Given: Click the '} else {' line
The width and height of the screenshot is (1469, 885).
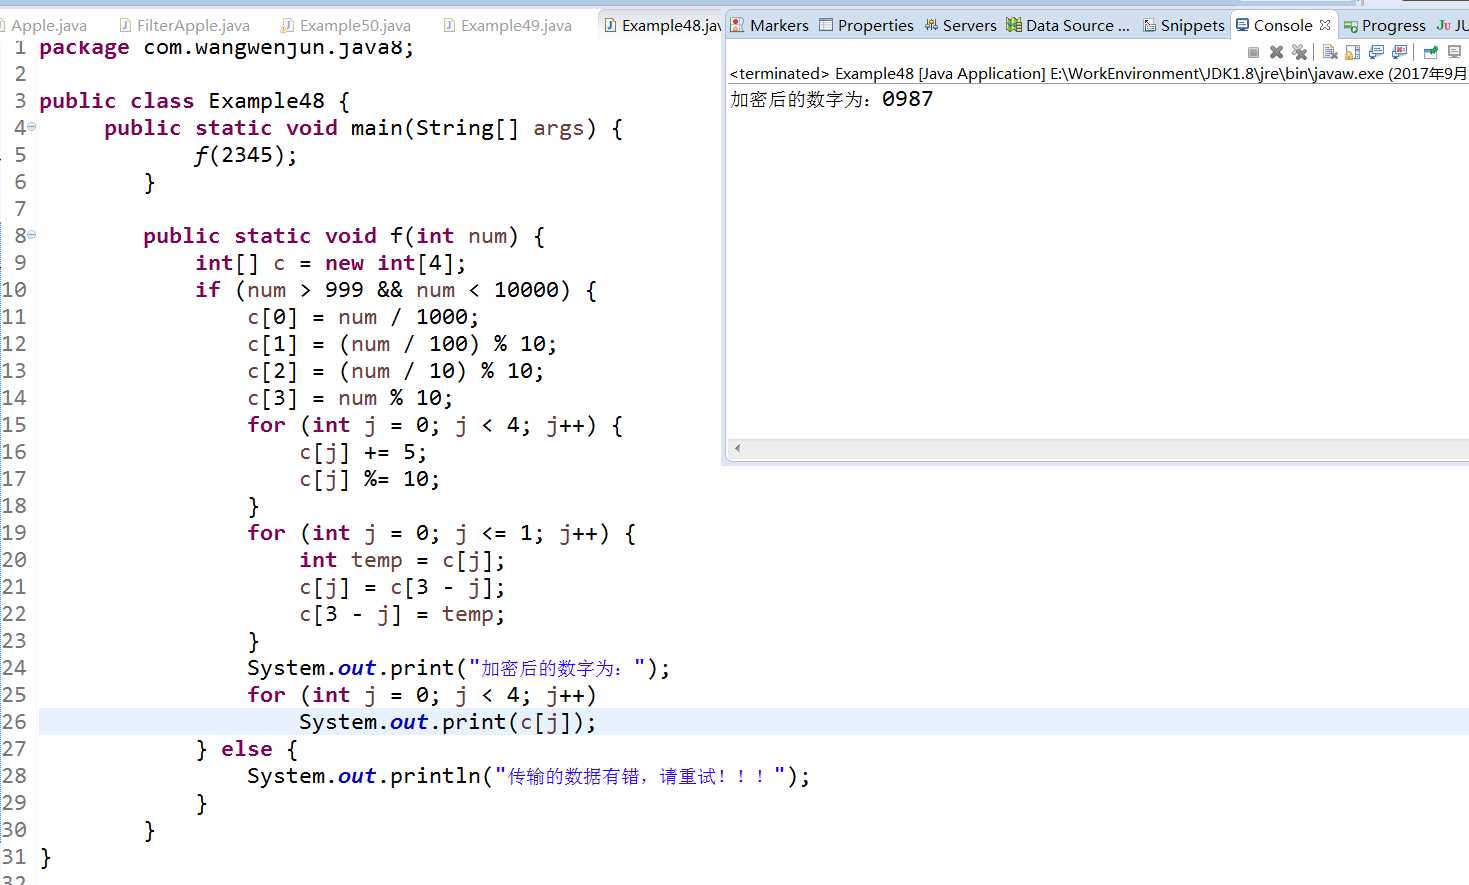Looking at the screenshot, I should tap(246, 749).
